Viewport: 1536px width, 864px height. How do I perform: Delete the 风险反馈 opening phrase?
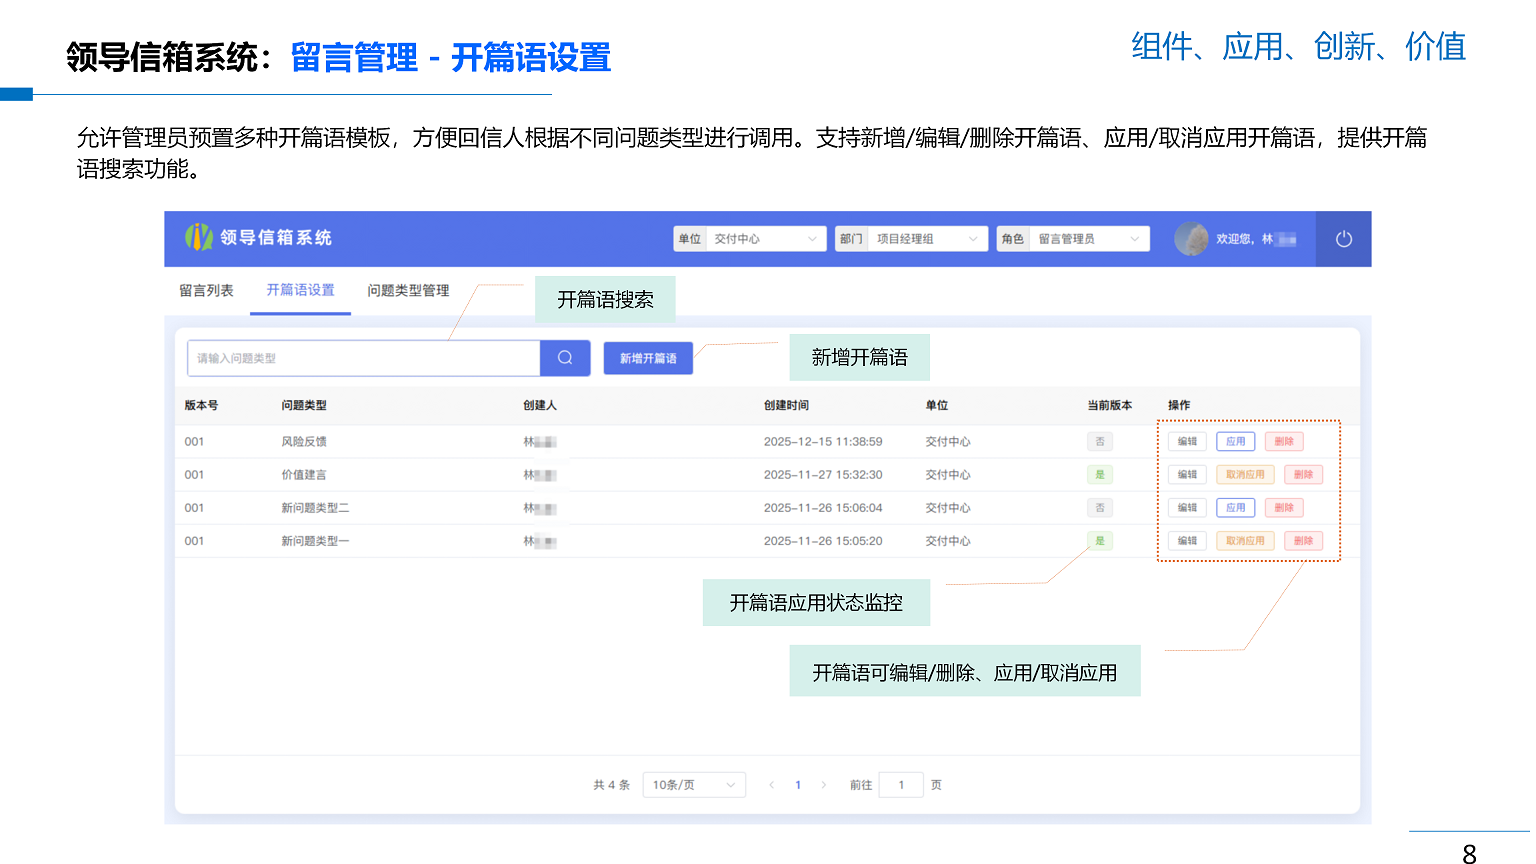pyautogui.click(x=1284, y=441)
